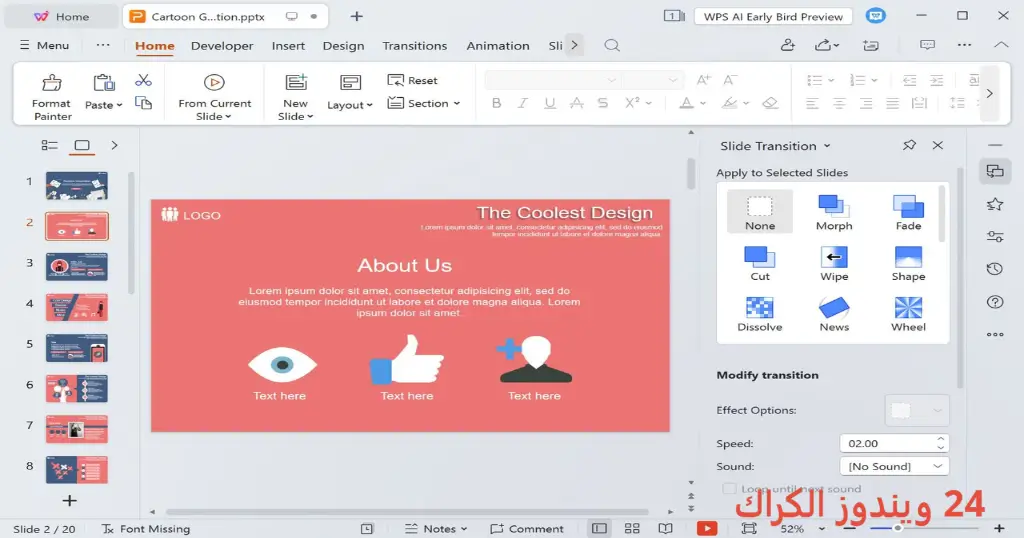This screenshot has height=538, width=1024.
Task: Open the superscript dropdown arrow
Action: (648, 103)
